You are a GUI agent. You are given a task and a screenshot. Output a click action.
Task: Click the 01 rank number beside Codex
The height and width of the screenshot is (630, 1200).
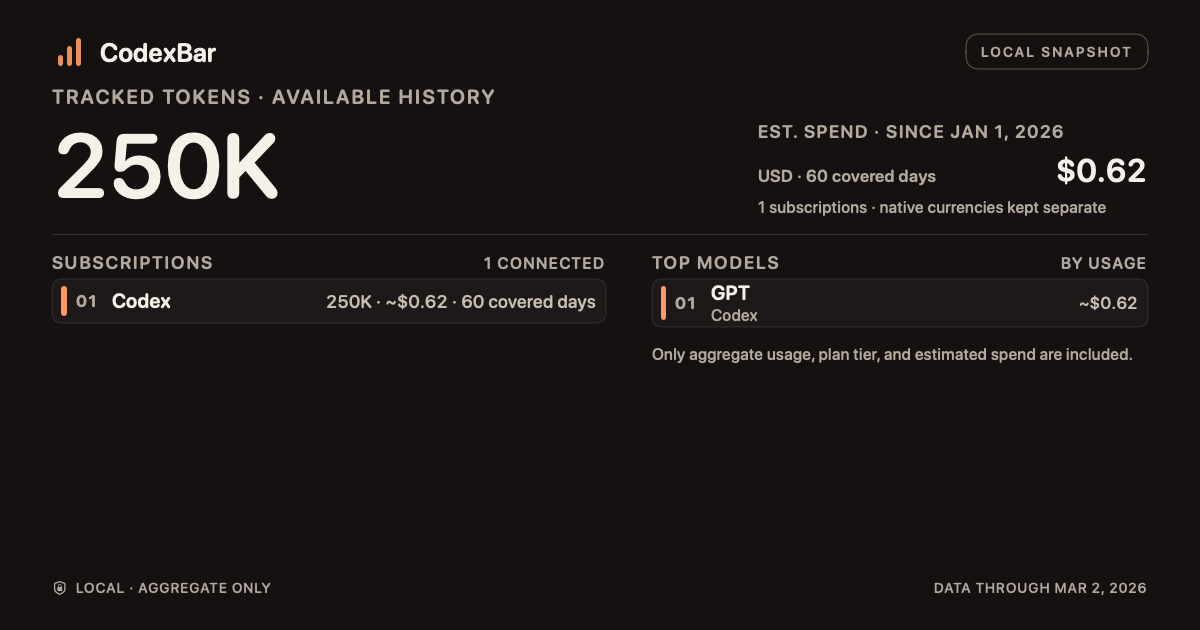(87, 301)
